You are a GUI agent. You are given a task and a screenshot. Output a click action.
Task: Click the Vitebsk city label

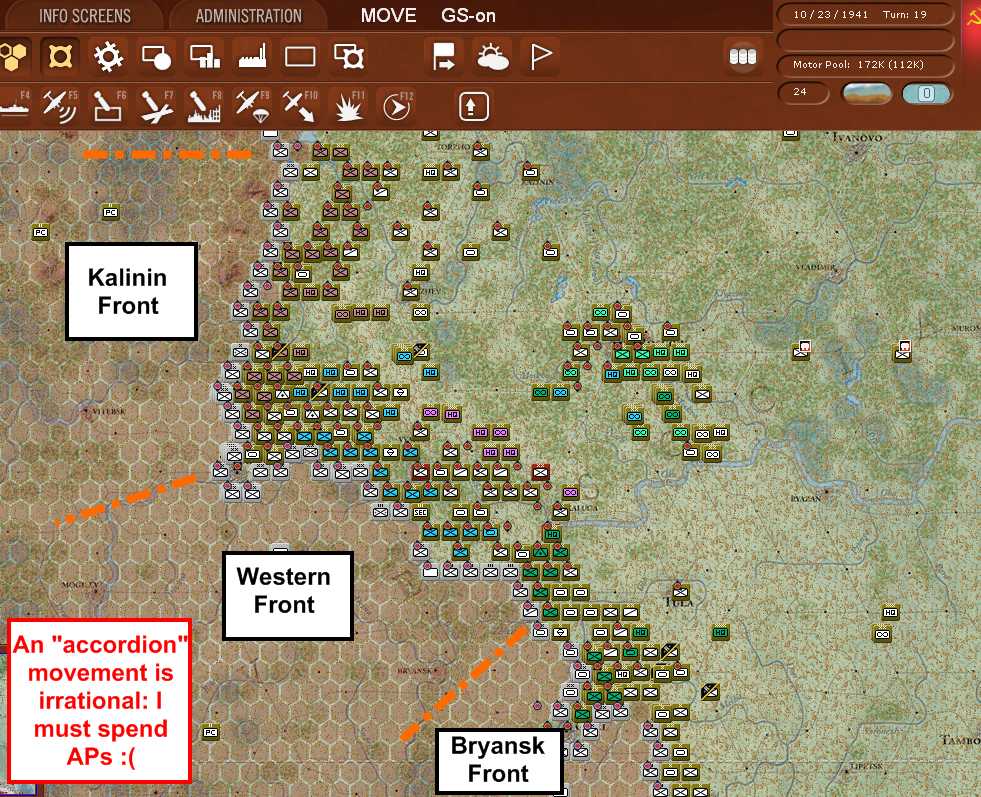click(108, 412)
